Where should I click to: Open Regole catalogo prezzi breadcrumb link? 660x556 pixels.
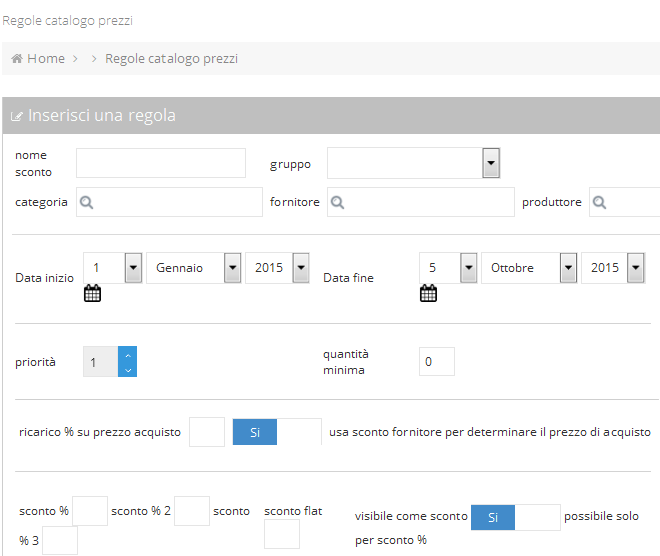[171, 59]
